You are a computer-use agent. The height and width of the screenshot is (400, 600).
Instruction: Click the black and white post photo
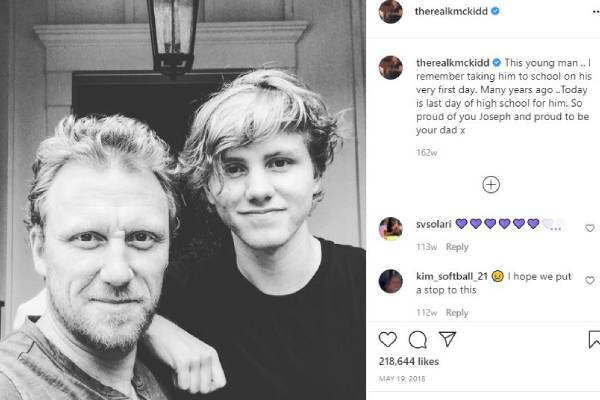pos(183,200)
